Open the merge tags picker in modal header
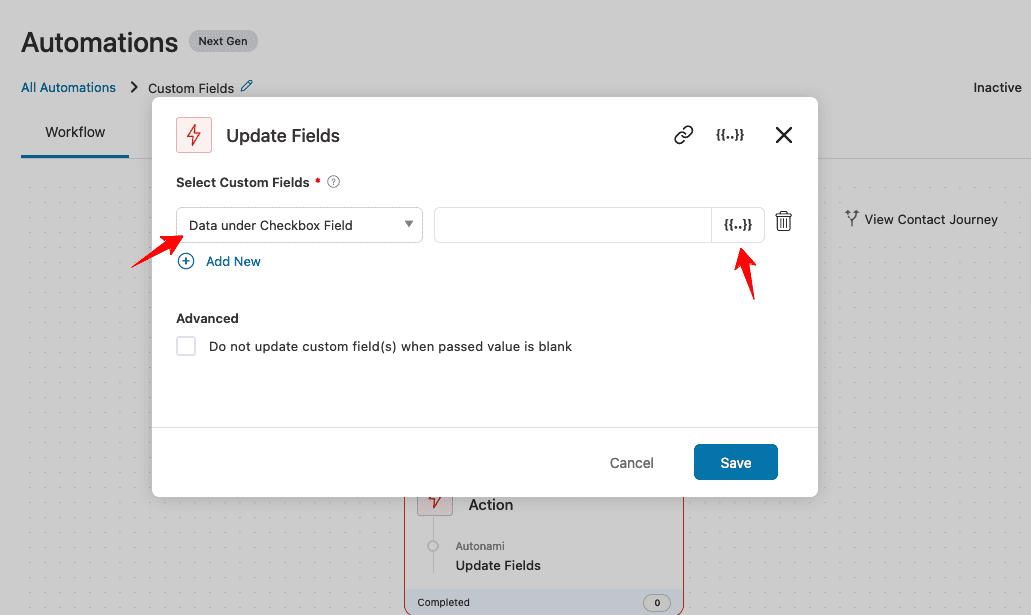This screenshot has height=615, width=1031. [x=731, y=134]
